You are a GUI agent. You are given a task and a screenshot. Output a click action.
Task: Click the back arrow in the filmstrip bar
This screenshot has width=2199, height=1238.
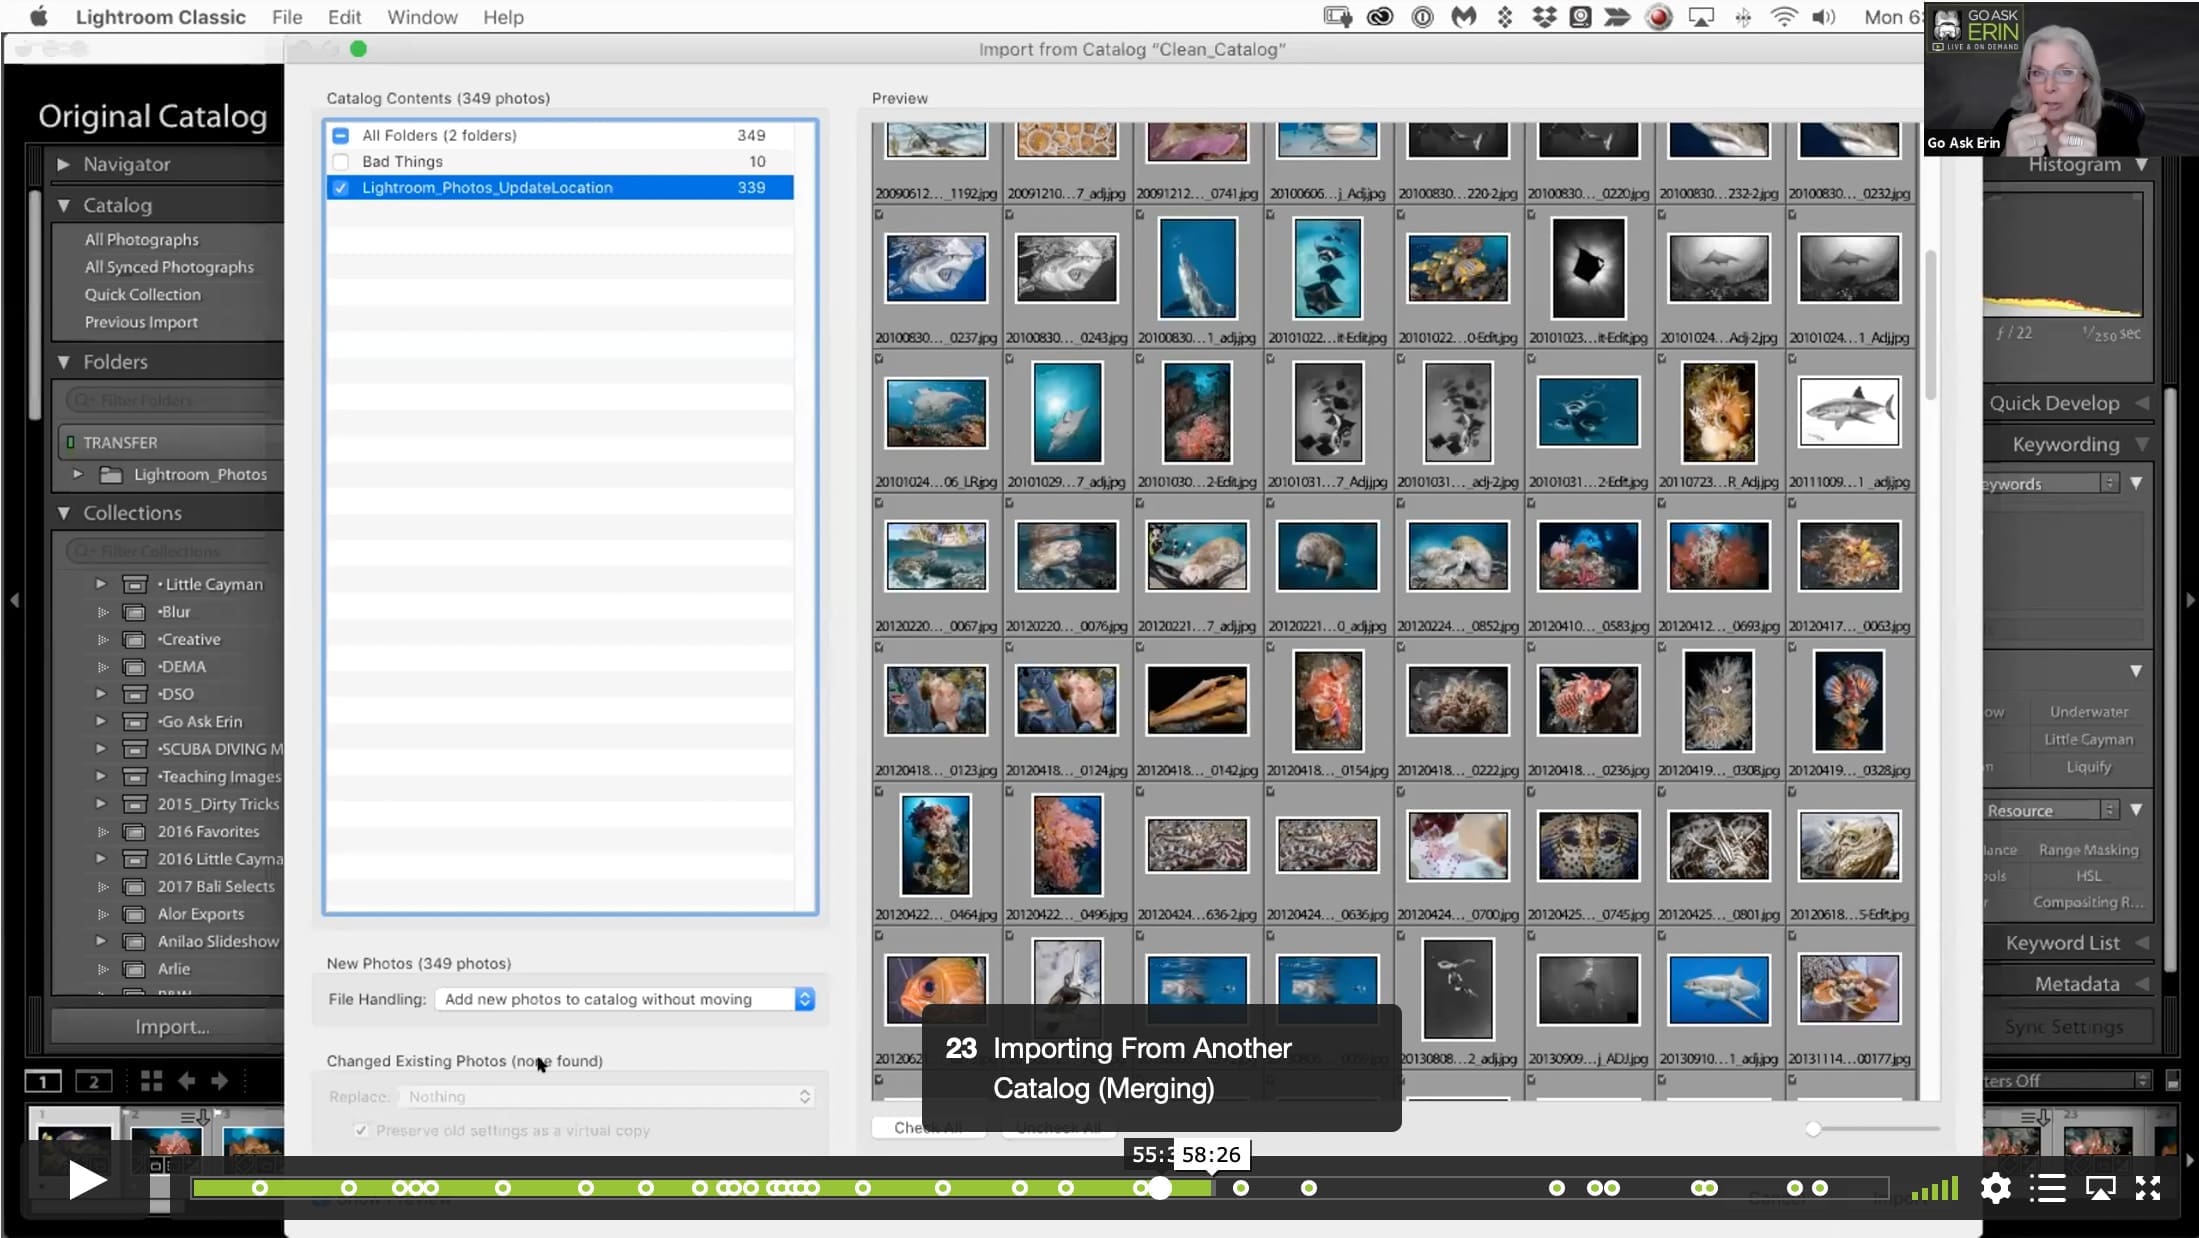click(x=186, y=1081)
